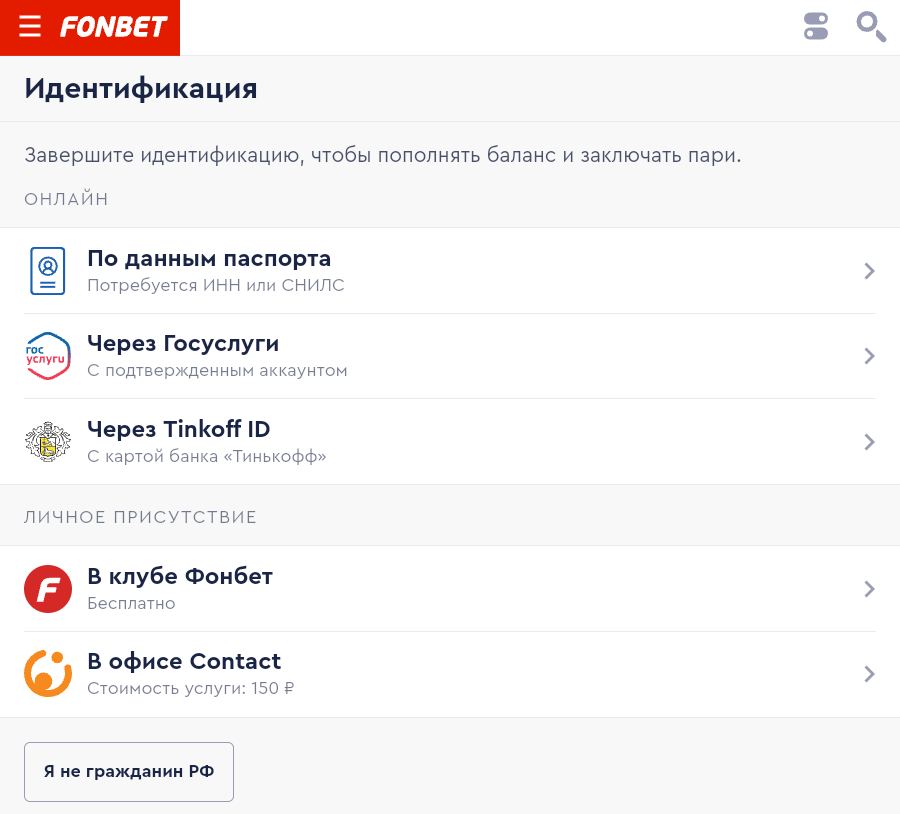Choose «В офисе Contact» option

point(184,662)
